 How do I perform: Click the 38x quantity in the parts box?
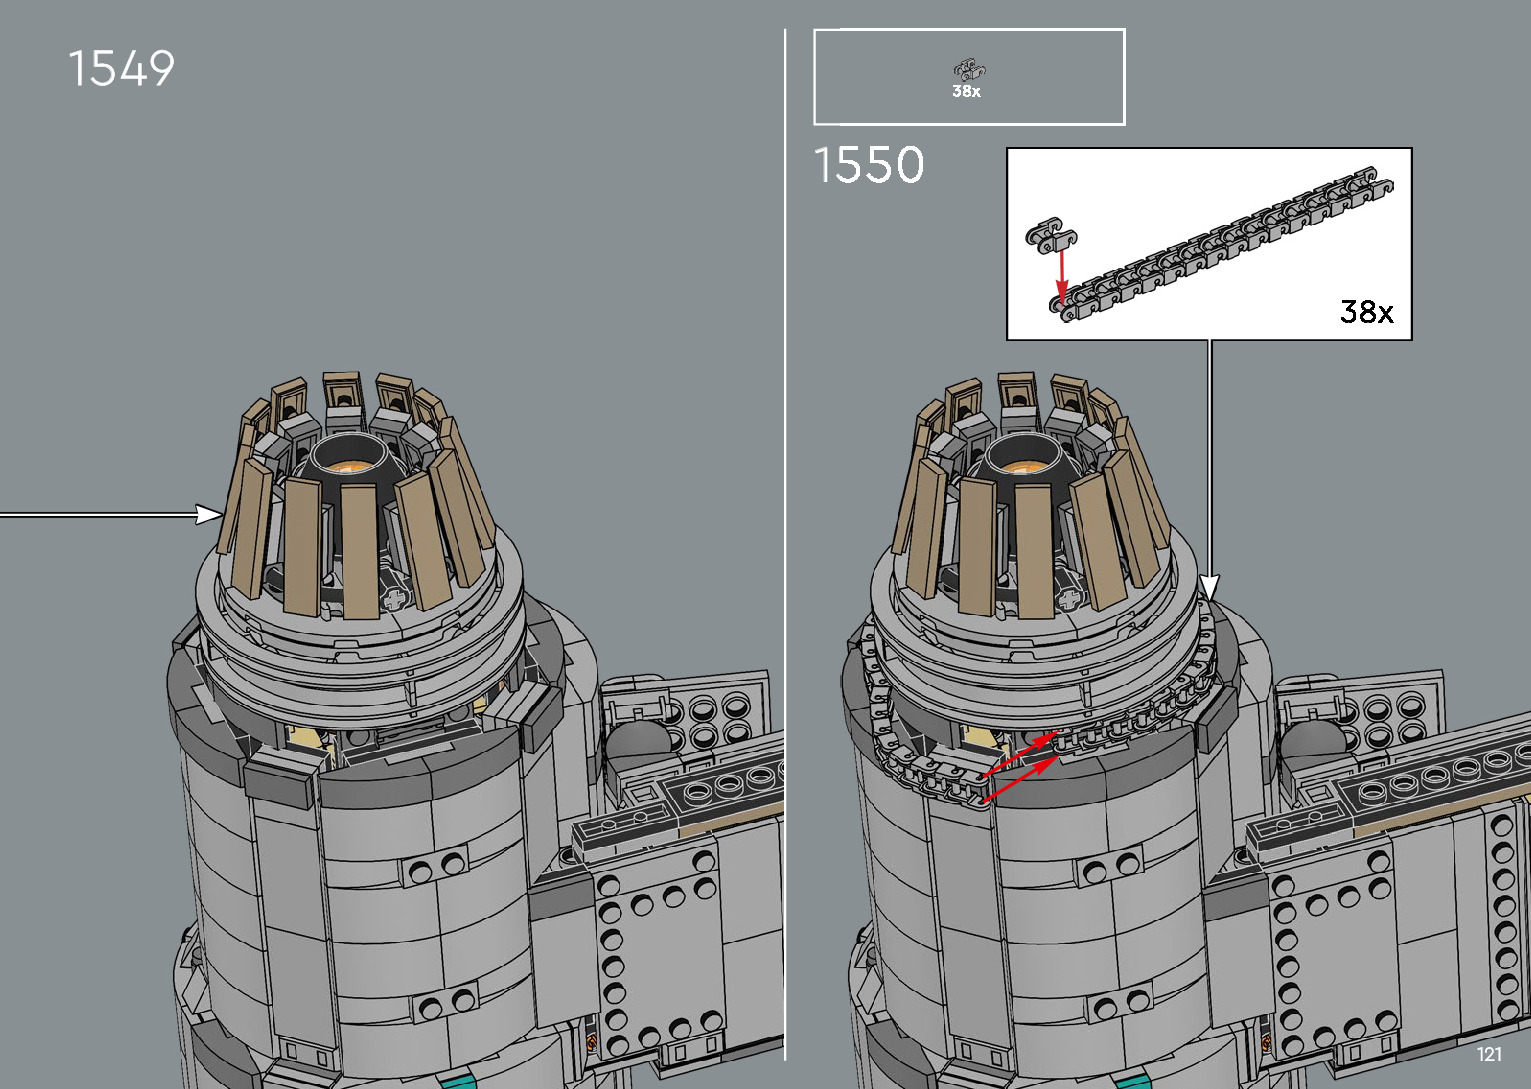966,92
